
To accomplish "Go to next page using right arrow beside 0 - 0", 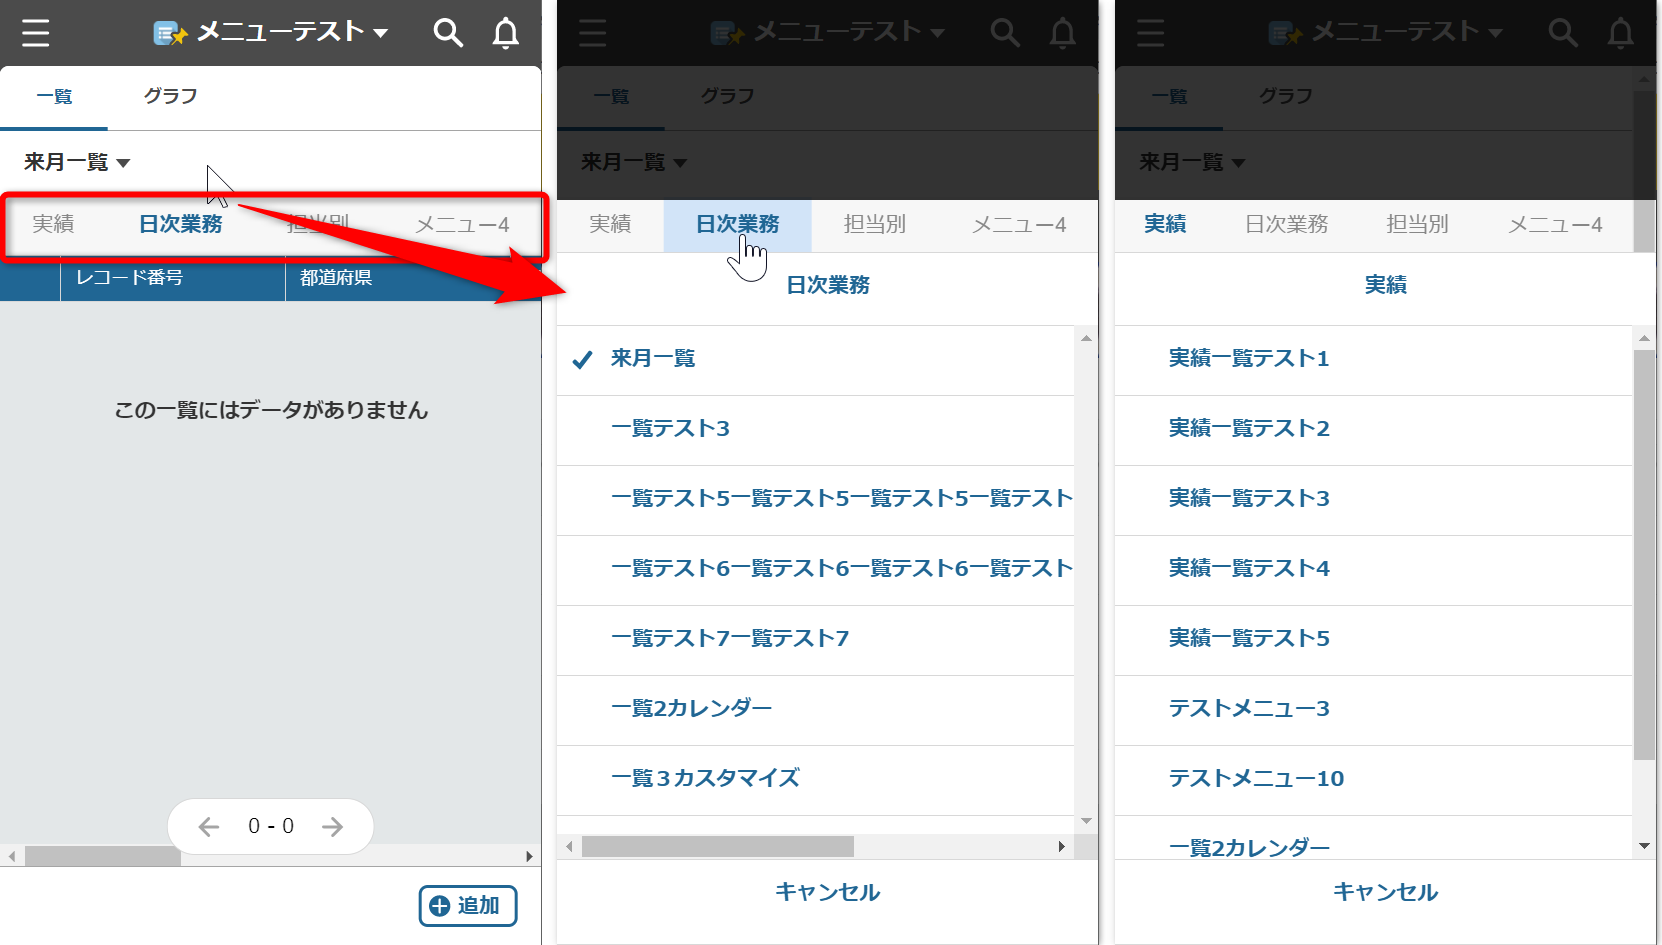I will (332, 826).
